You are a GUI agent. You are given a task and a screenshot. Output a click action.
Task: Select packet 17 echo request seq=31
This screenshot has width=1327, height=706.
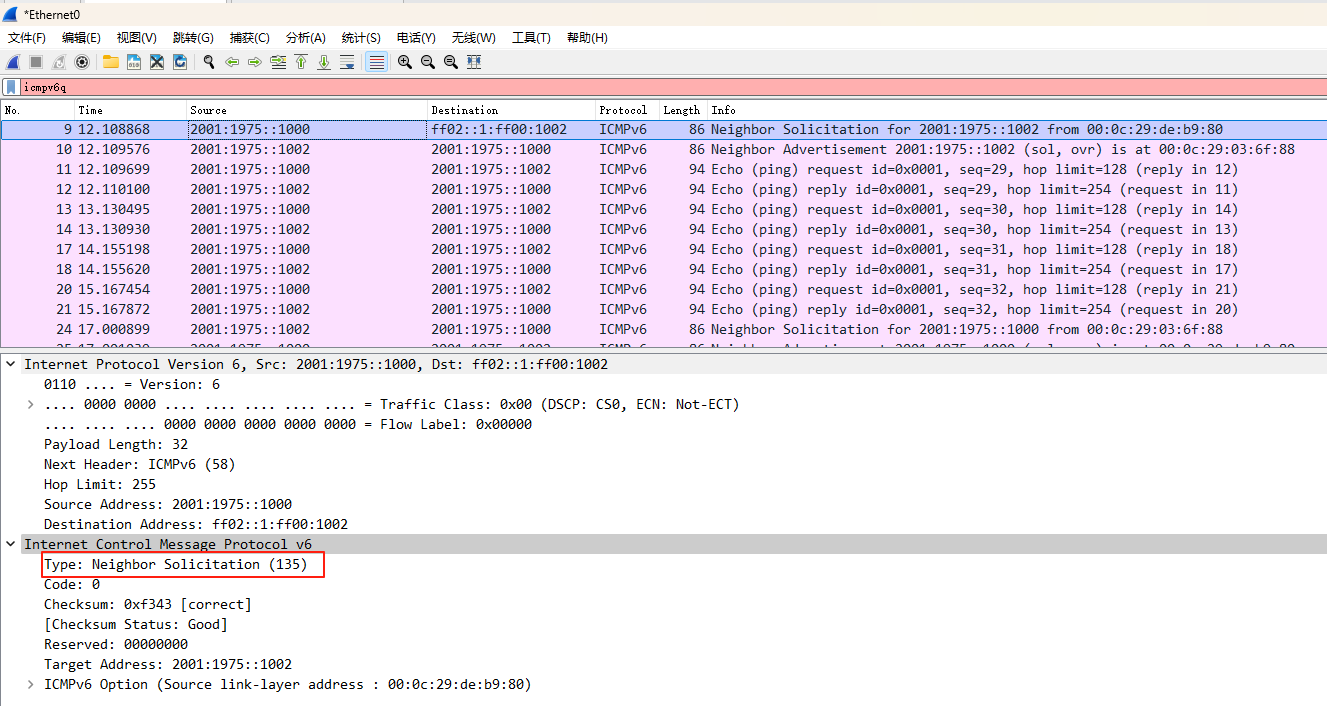pyautogui.click(x=663, y=249)
